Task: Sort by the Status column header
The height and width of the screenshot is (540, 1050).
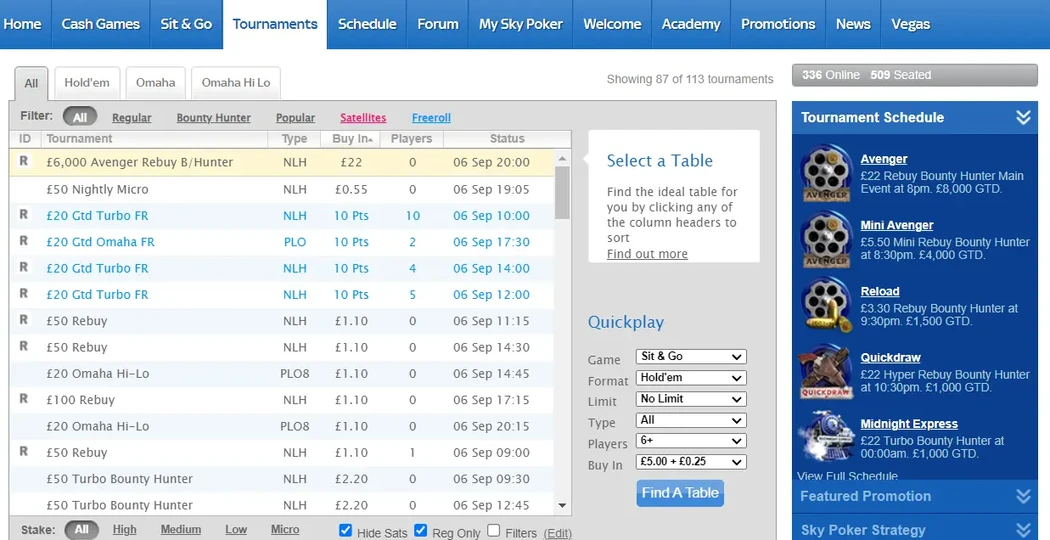Action: pos(507,139)
